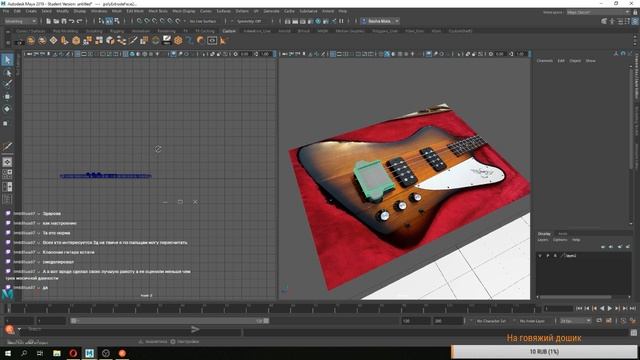This screenshot has width=640, height=360.
Task: Click the eye-in-rectangle shelf icon
Action: [212, 40]
